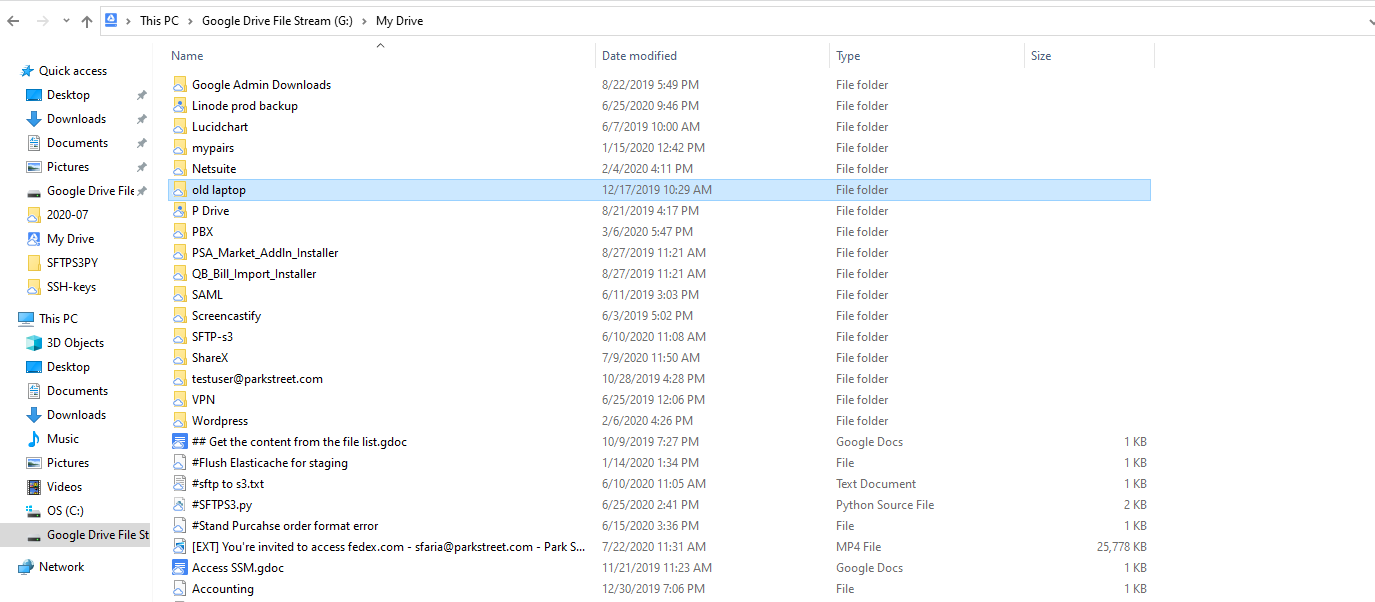Open the address bar history dropdown
The image size is (1375, 602).
coord(1369,21)
